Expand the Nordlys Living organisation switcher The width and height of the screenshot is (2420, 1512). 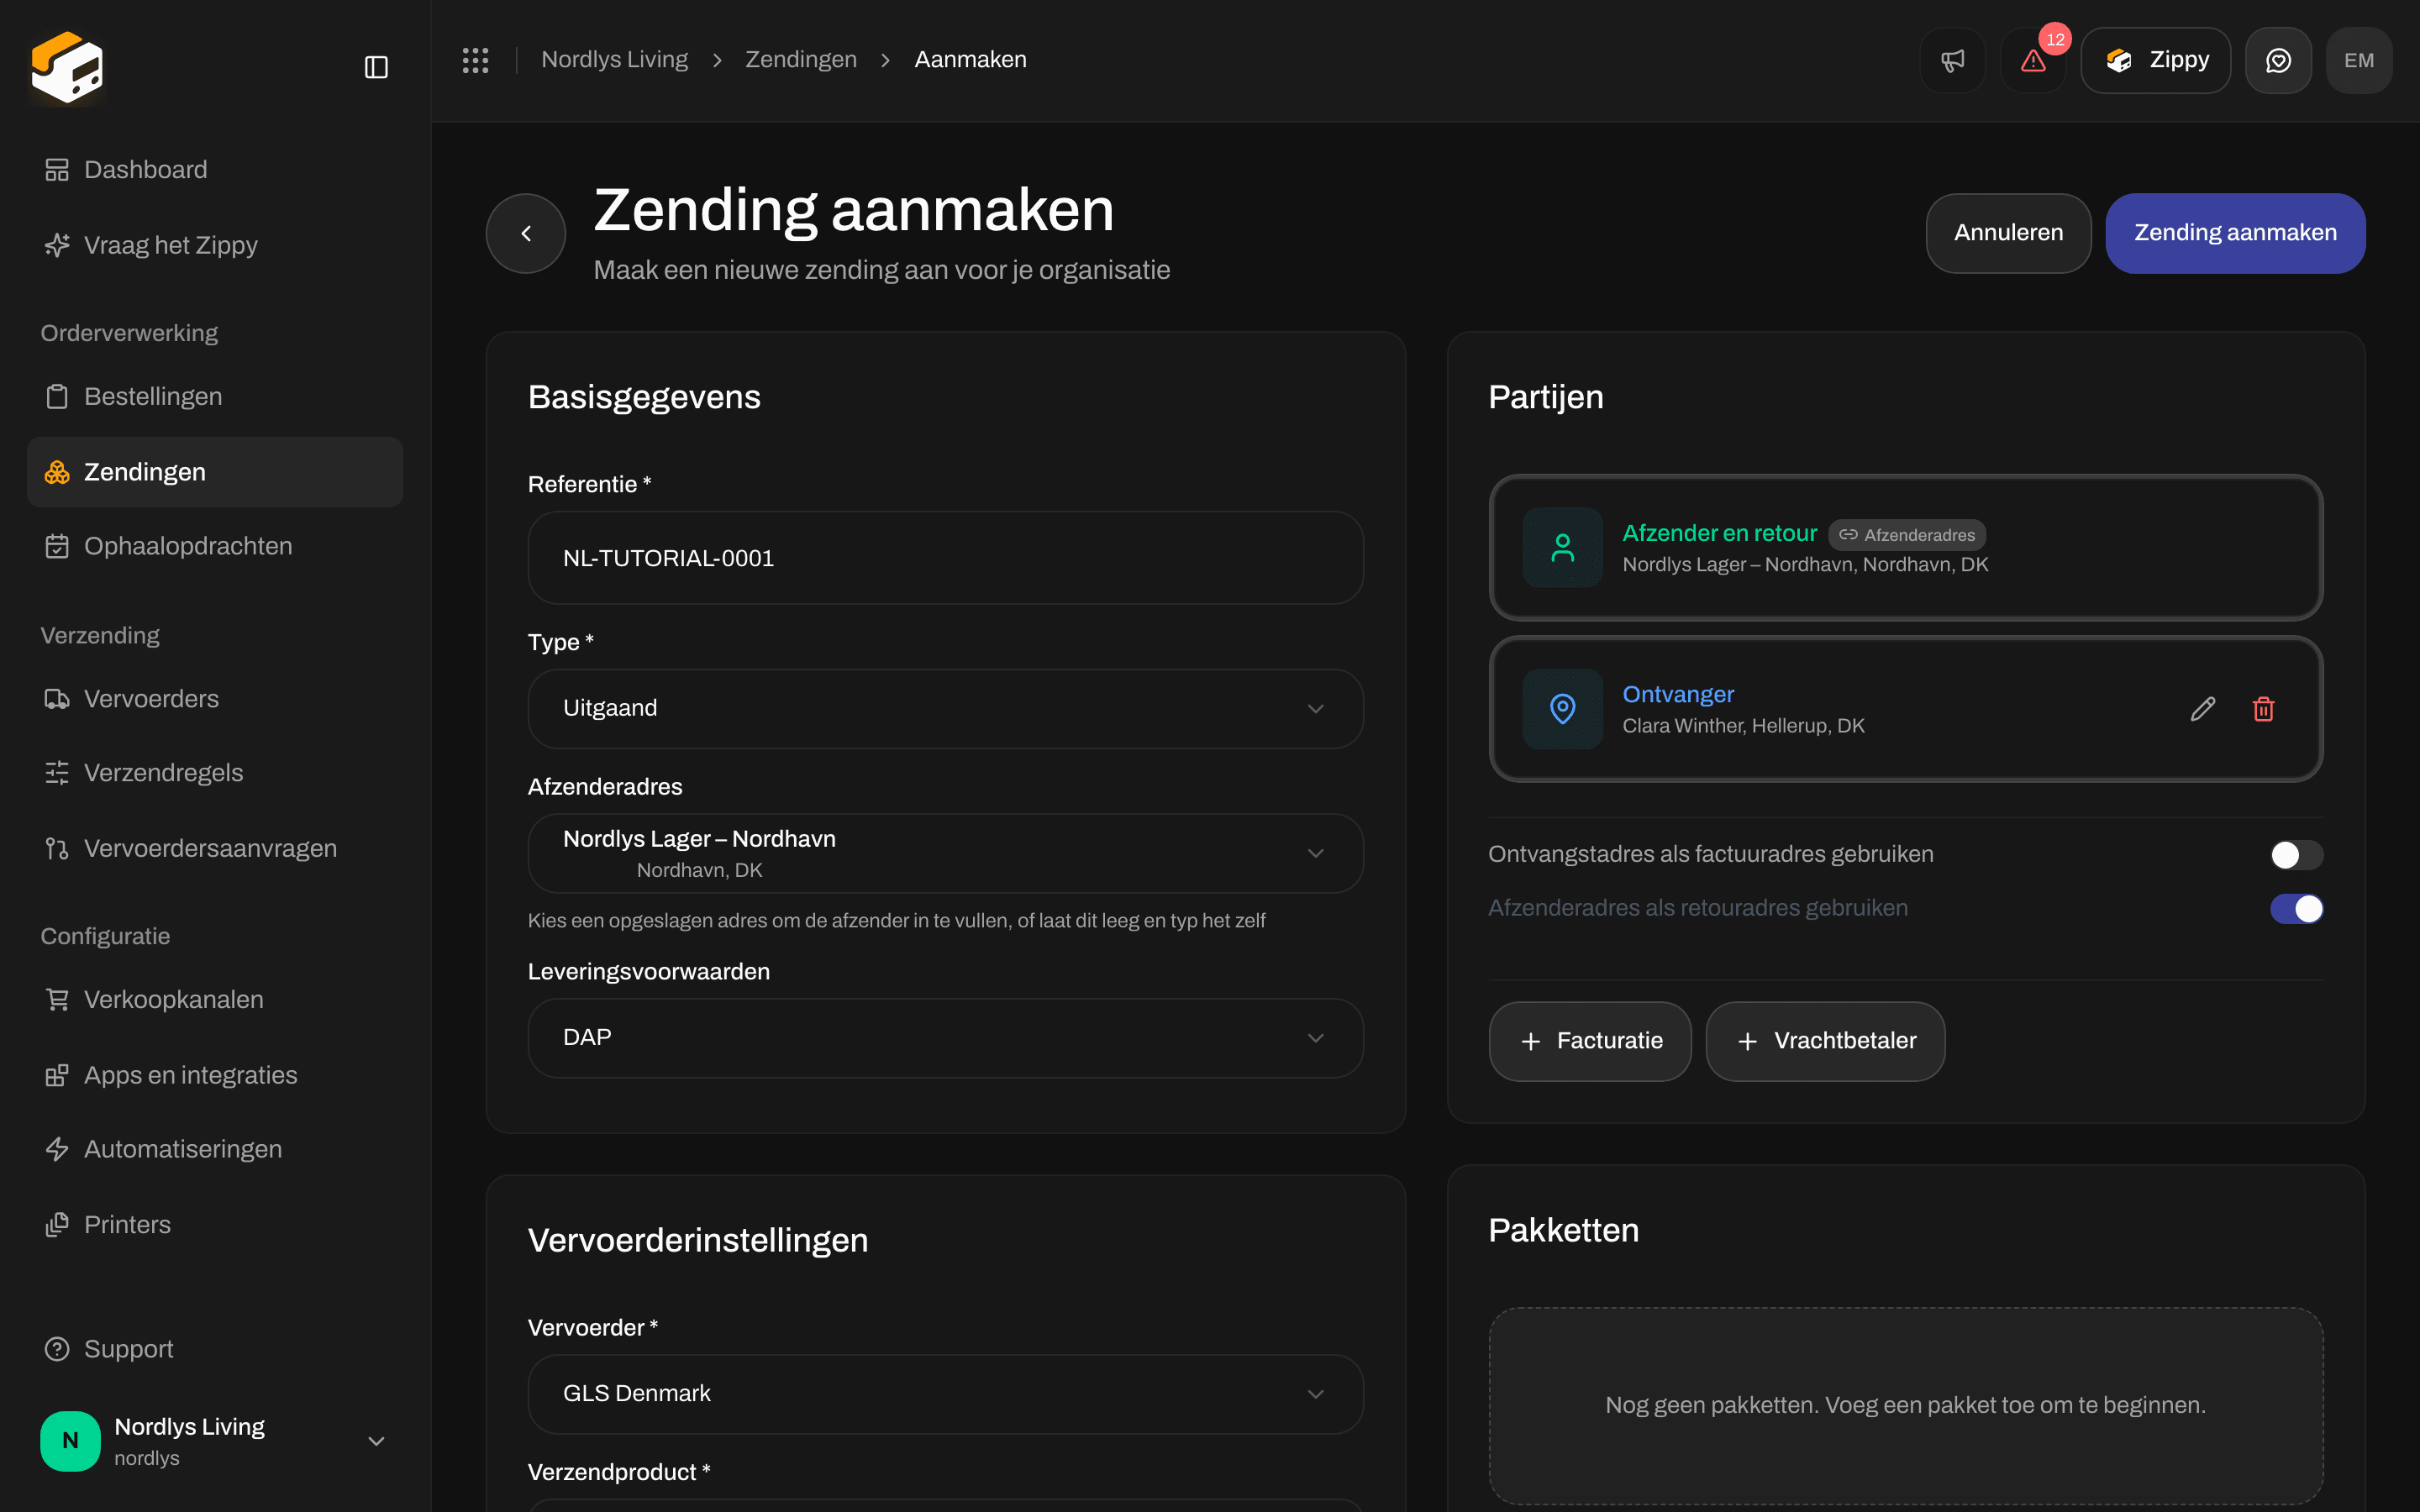[214, 1441]
